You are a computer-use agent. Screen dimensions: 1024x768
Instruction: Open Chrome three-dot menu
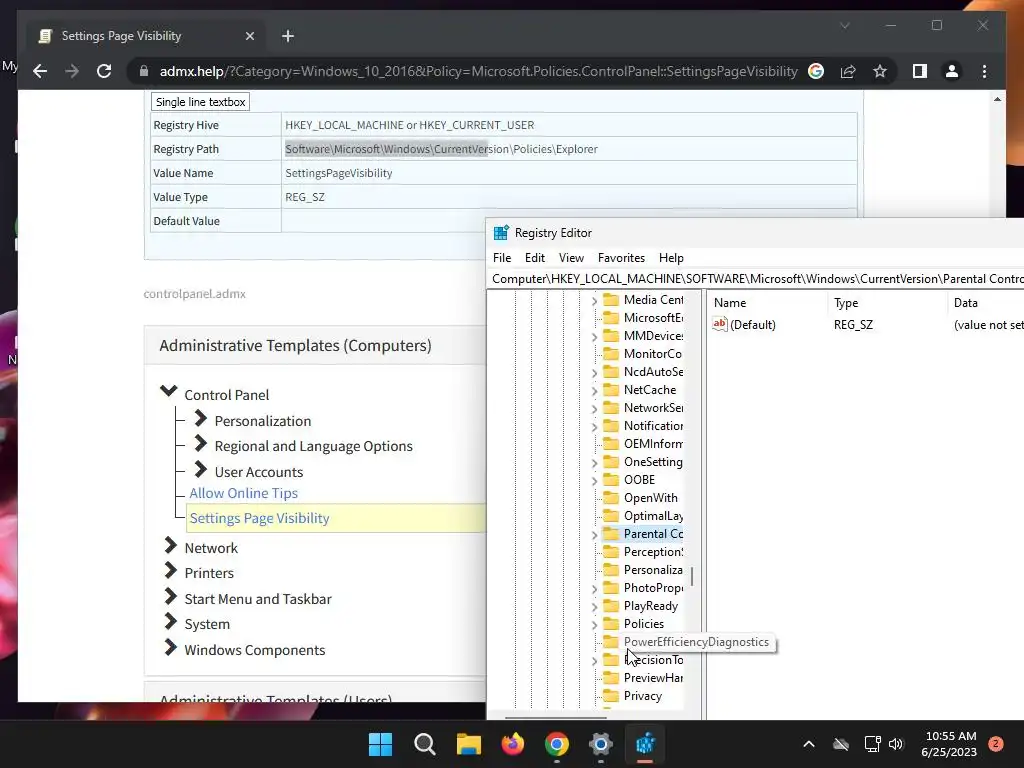(x=985, y=71)
